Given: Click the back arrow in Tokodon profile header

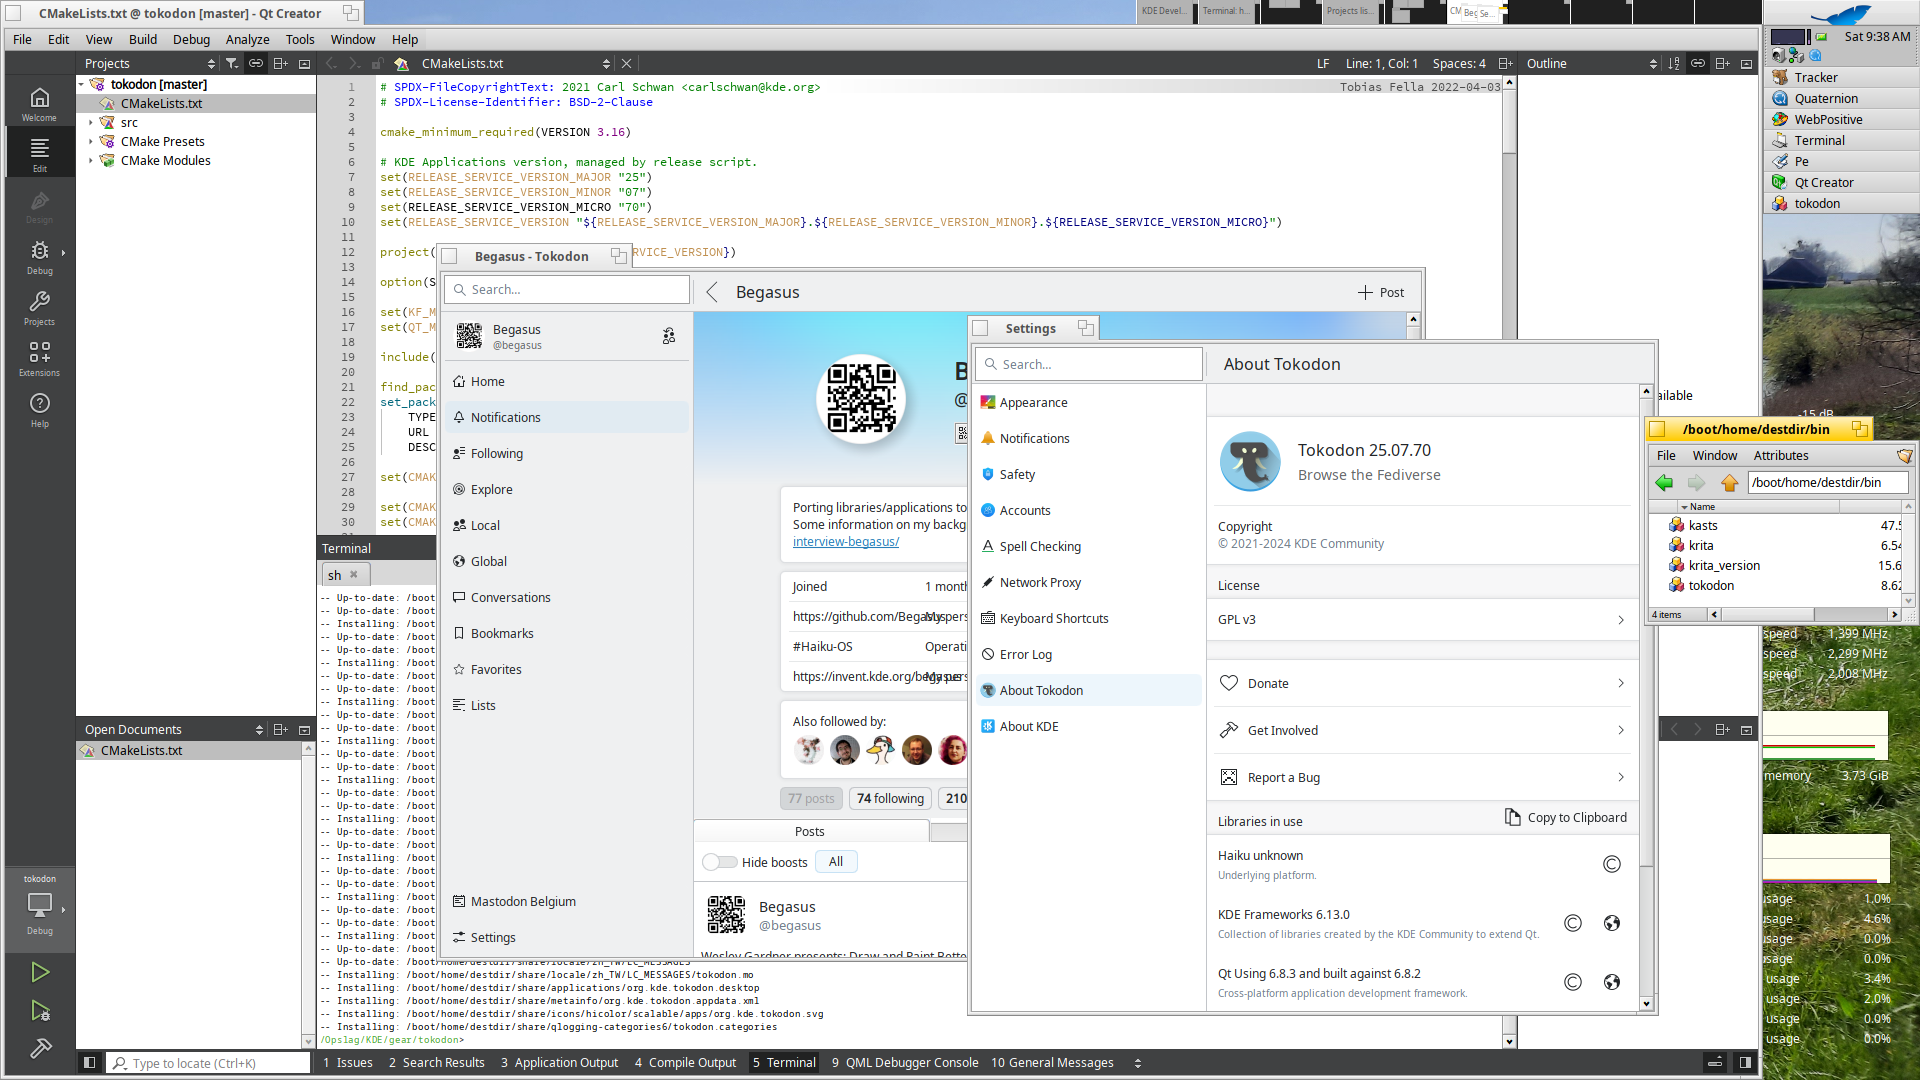Looking at the screenshot, I should coord(712,292).
